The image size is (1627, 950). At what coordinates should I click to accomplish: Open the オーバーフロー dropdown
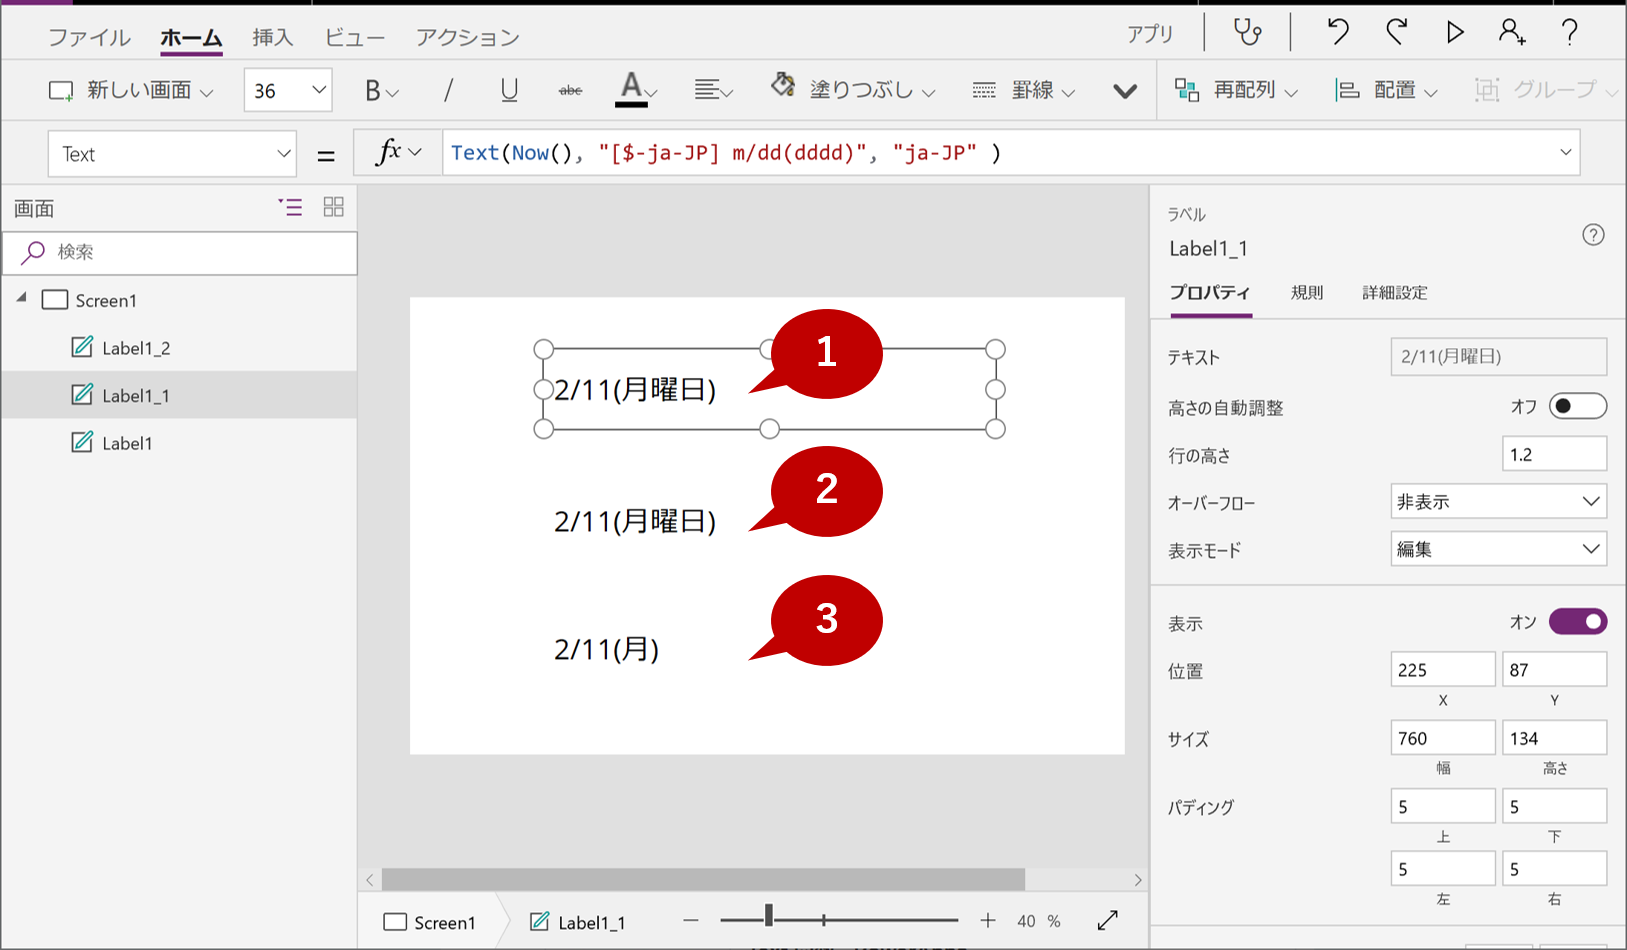pyautogui.click(x=1497, y=501)
